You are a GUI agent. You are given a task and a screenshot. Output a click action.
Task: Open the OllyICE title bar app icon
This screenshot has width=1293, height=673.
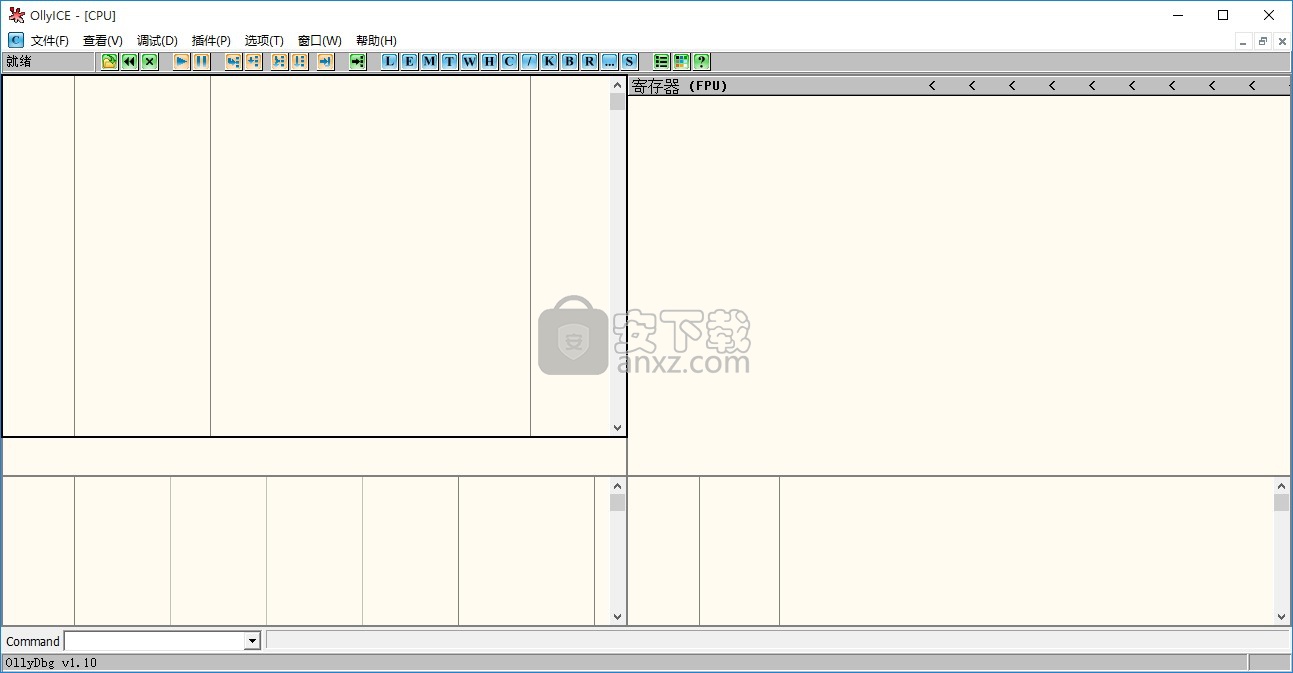(x=16, y=15)
